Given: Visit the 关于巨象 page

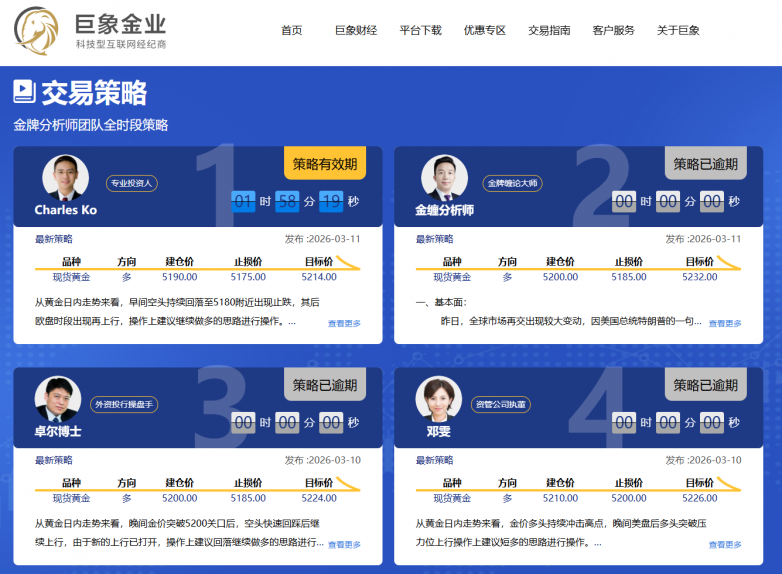Looking at the screenshot, I should [678, 30].
